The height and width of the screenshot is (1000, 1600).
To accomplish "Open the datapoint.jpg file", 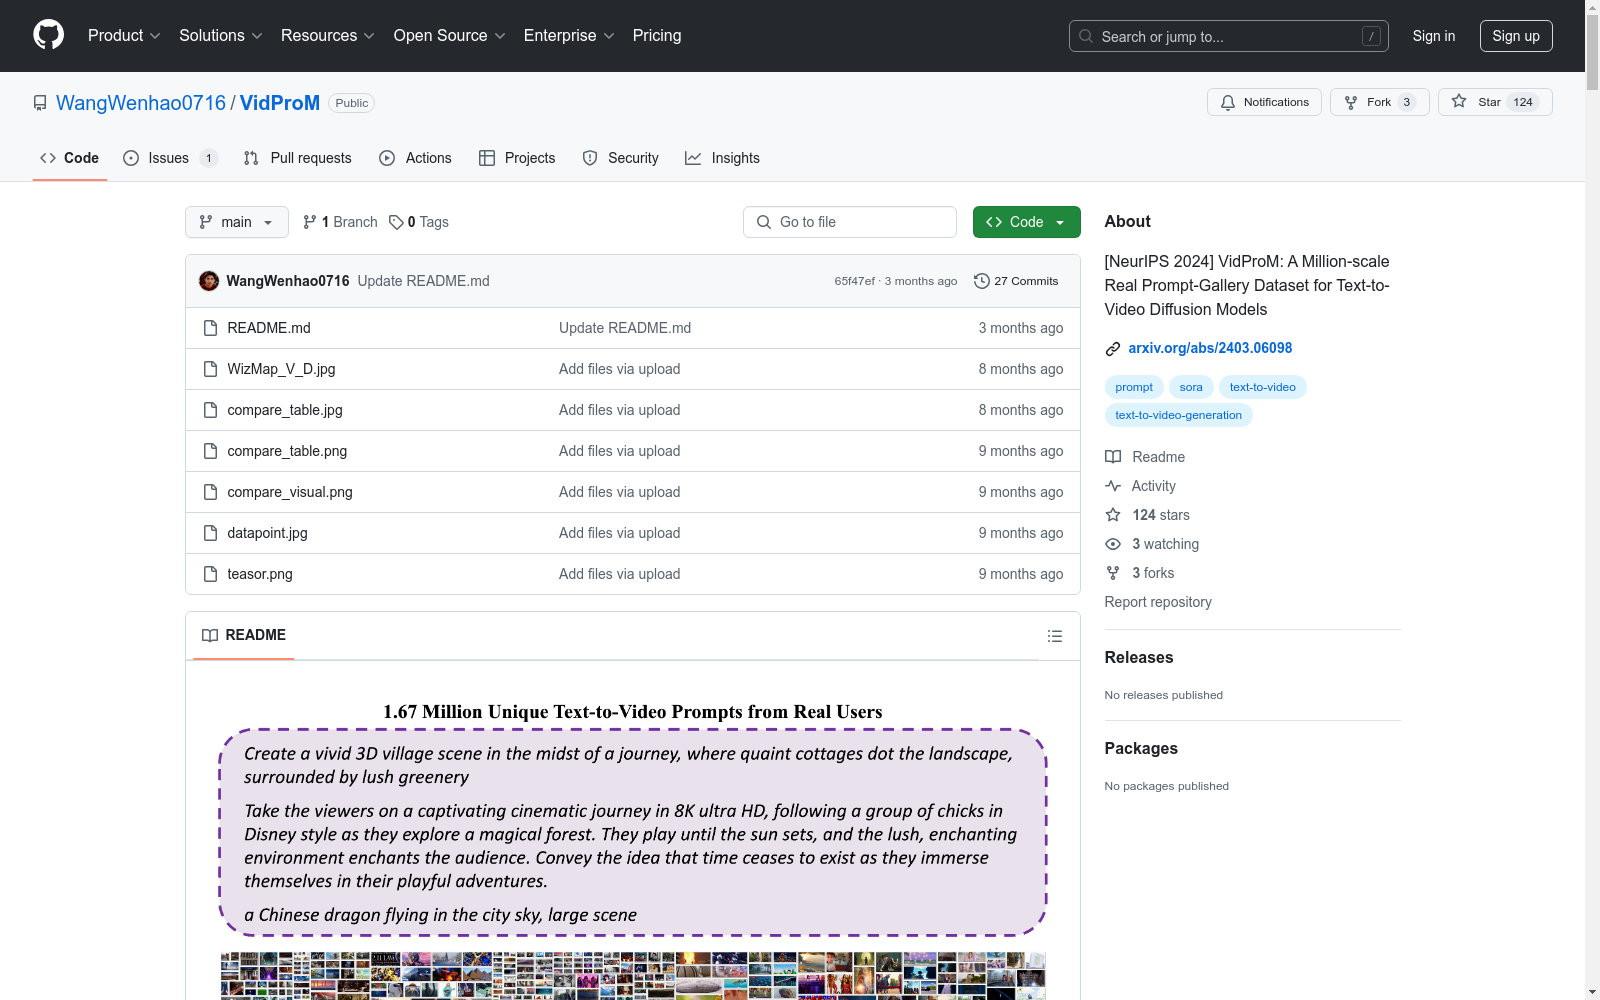I will [x=267, y=533].
